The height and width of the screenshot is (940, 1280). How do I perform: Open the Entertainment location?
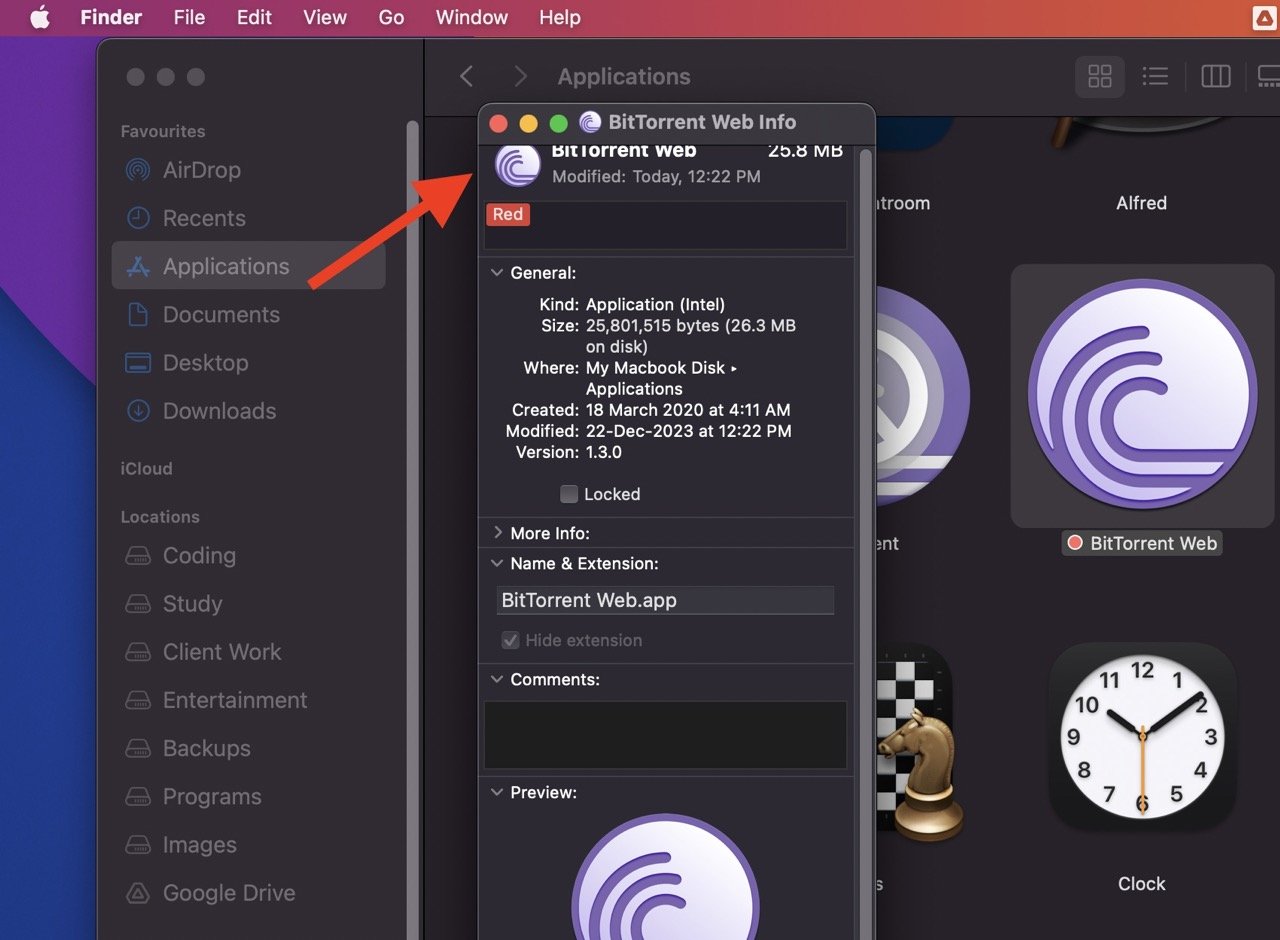pyautogui.click(x=235, y=700)
